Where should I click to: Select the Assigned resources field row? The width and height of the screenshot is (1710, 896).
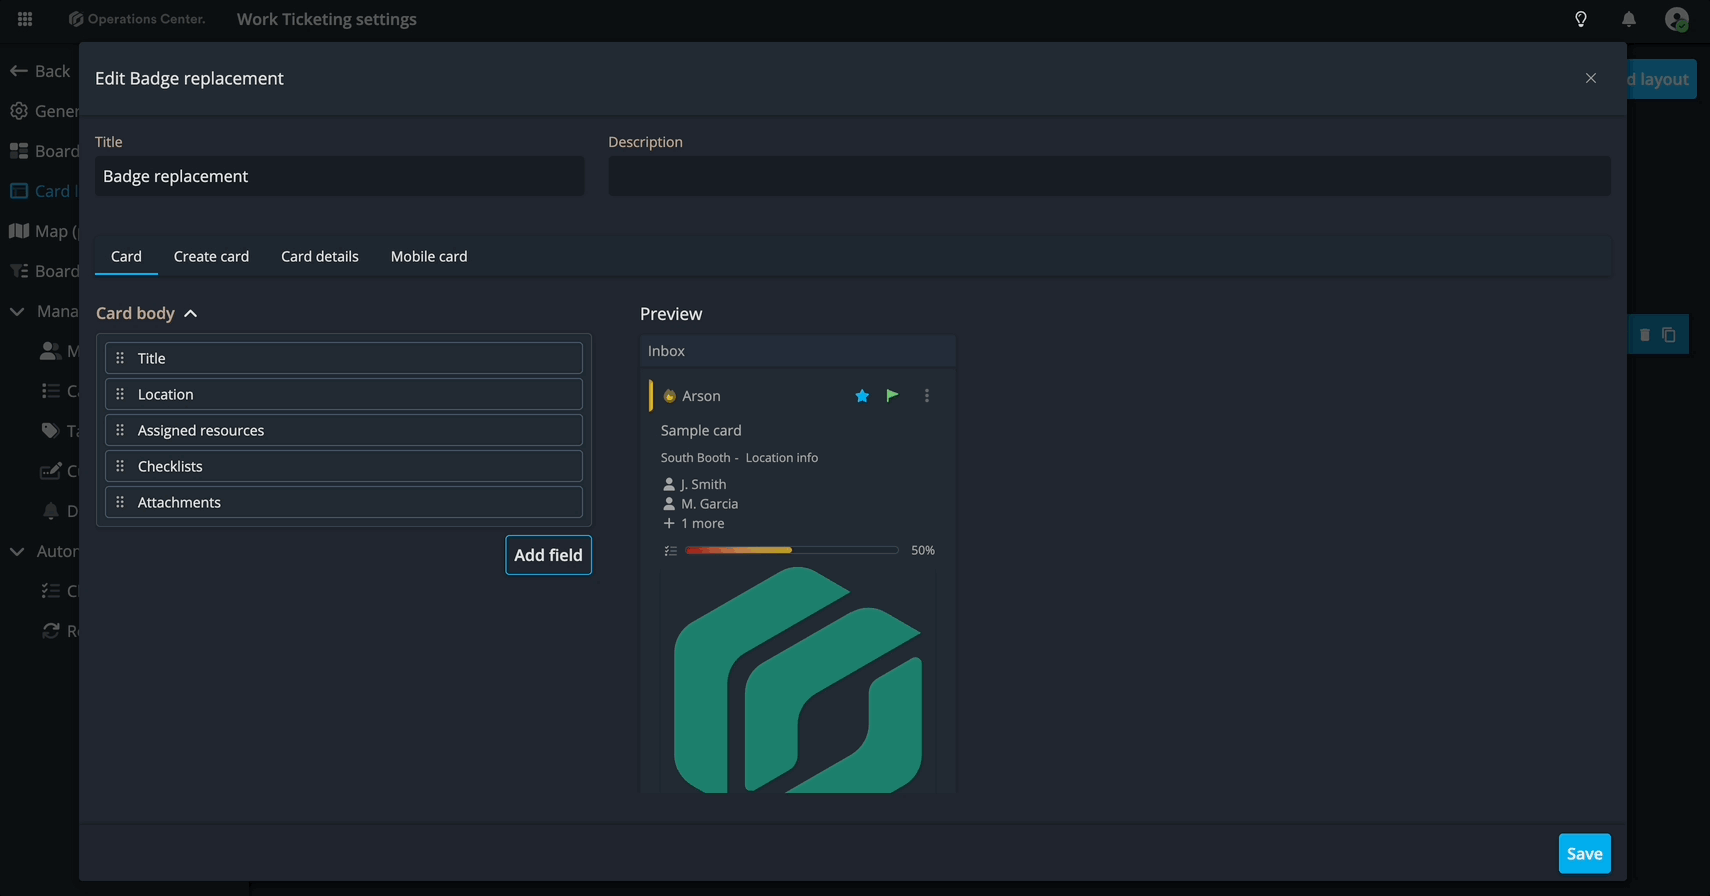pyautogui.click(x=344, y=430)
